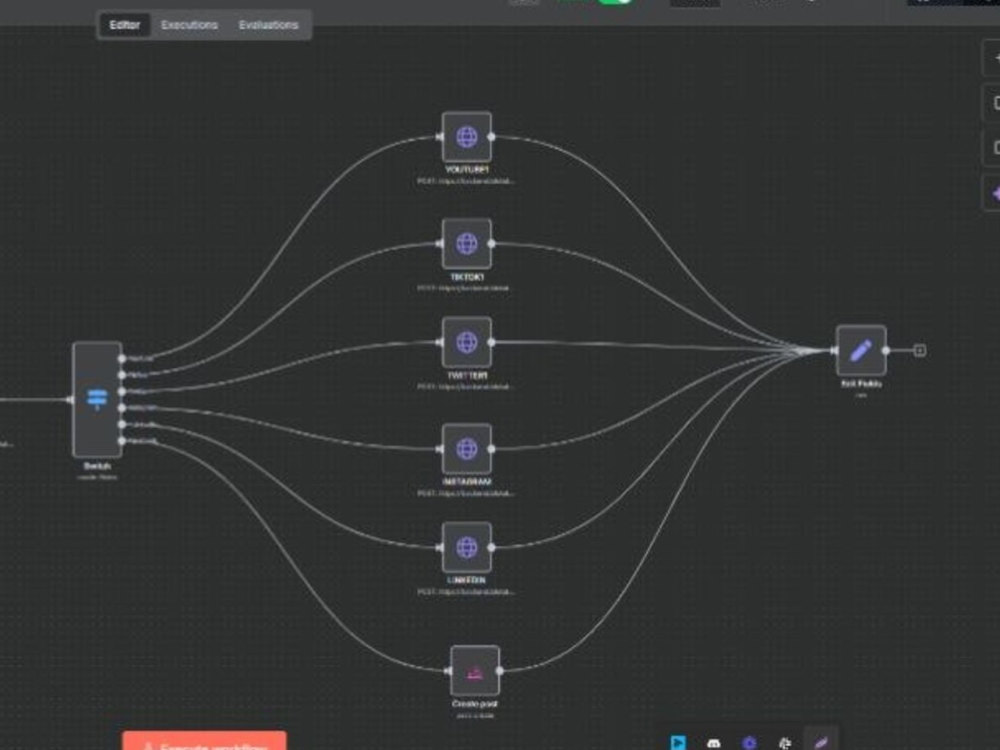Click the INSTAGRAM node output dot
Viewport: 1000px width, 750px height.
pyautogui.click(x=491, y=449)
